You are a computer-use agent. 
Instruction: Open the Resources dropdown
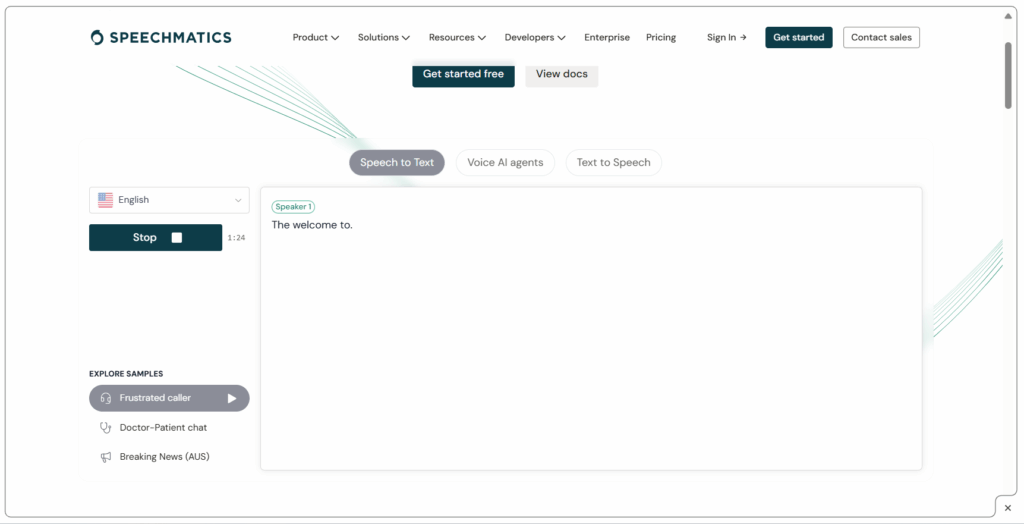tap(457, 37)
